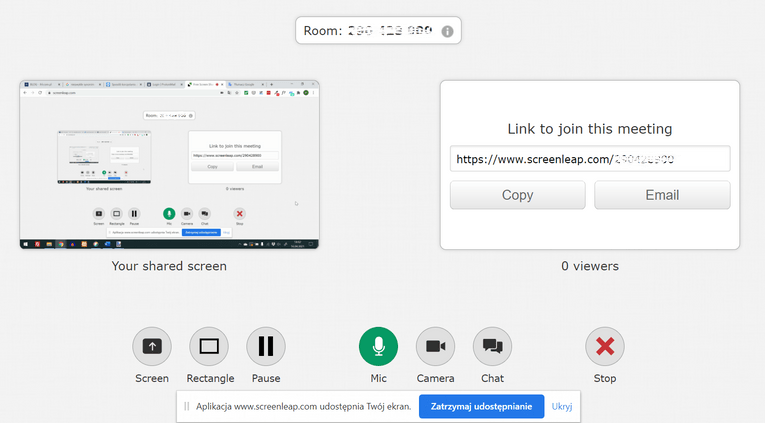The image size is (765, 423).
Task: Send the meeting link via Email button
Action: (661, 195)
